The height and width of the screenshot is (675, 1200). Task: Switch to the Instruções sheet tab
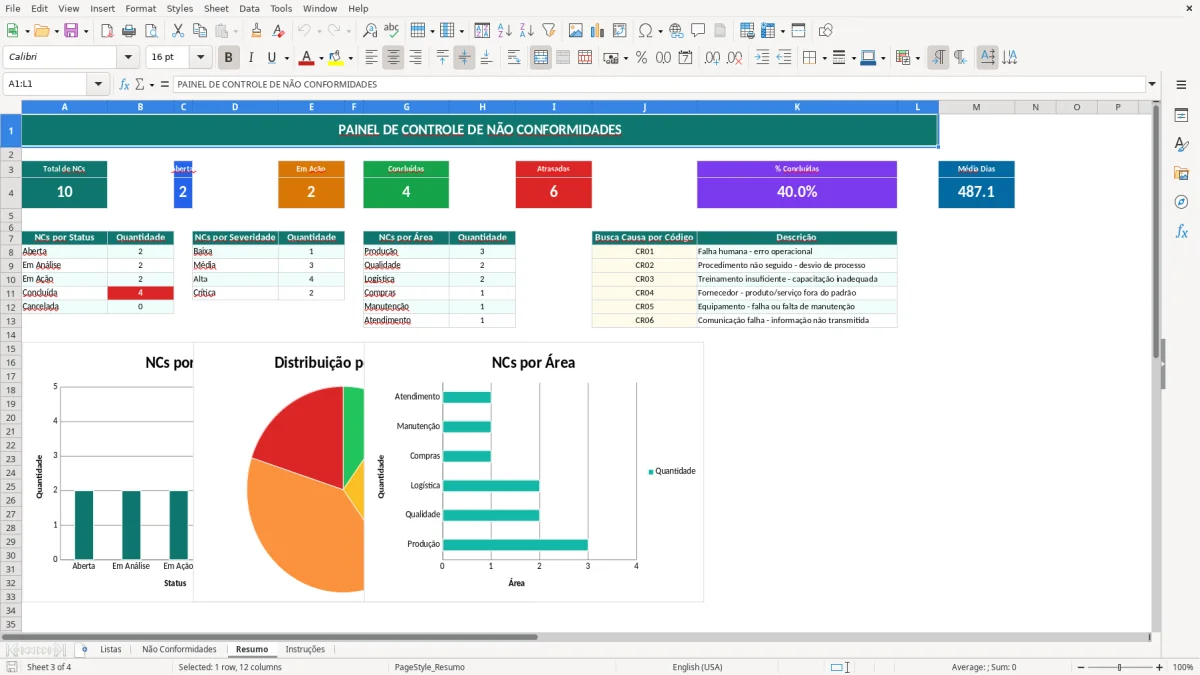tap(305, 649)
